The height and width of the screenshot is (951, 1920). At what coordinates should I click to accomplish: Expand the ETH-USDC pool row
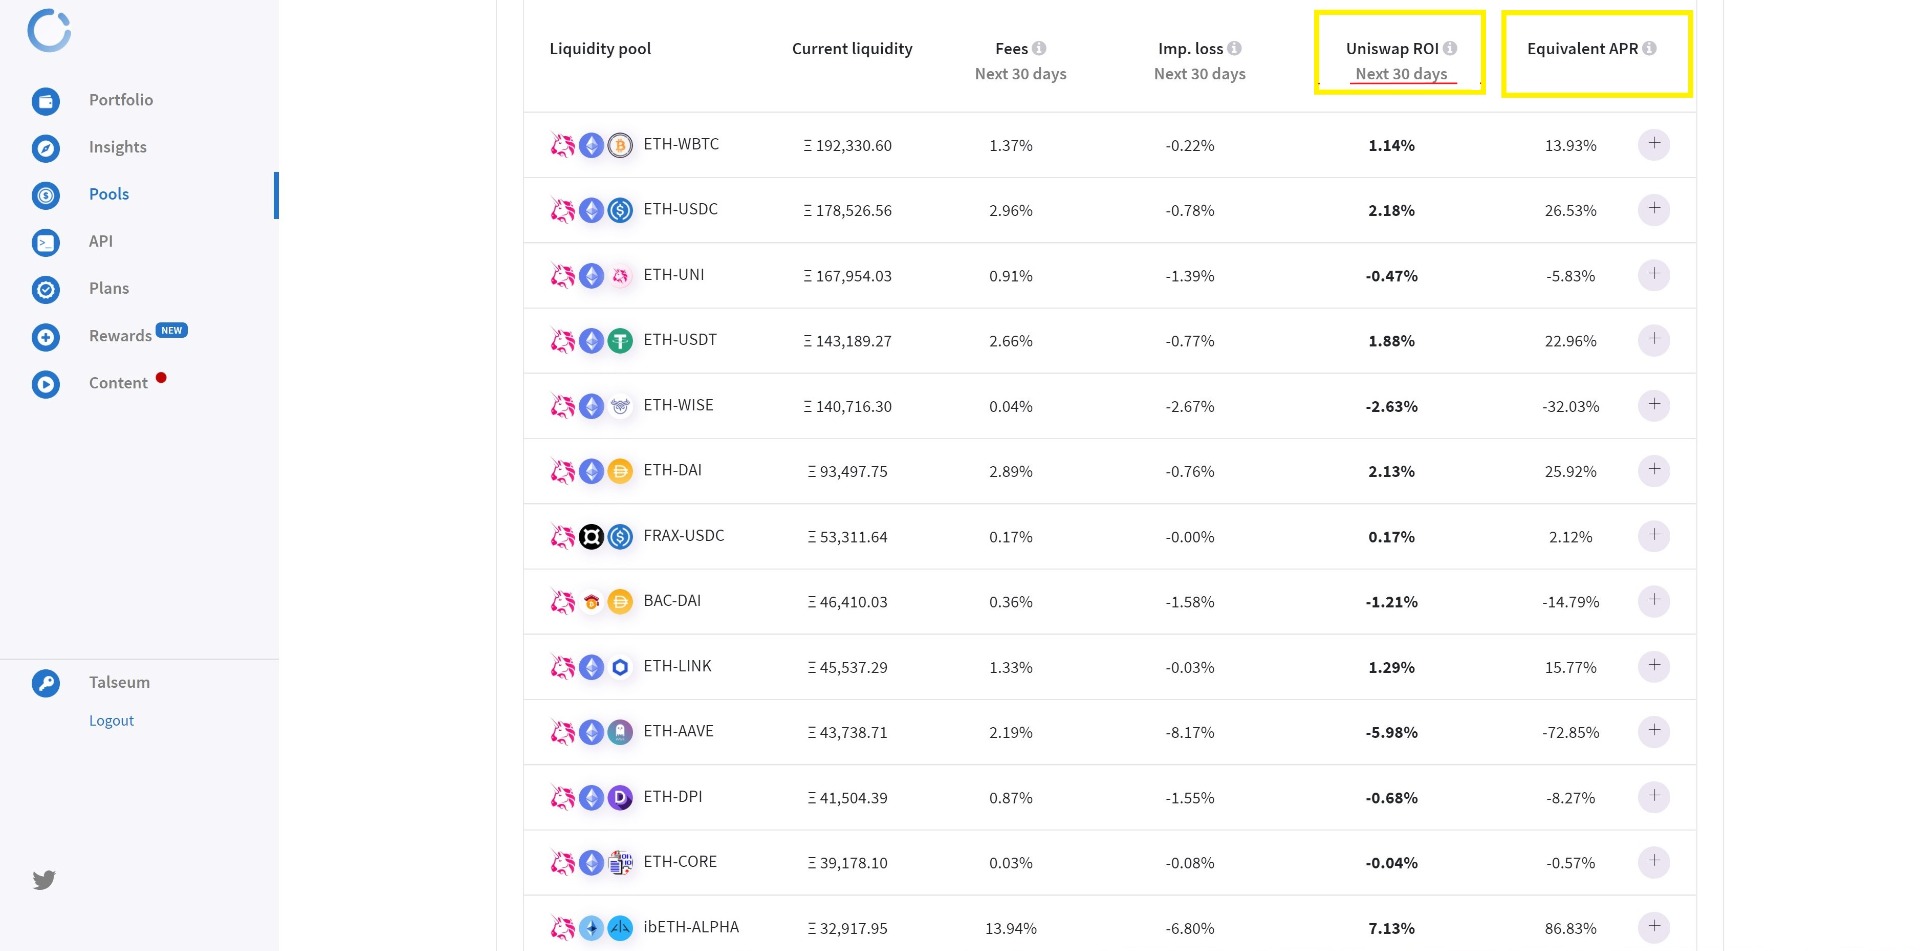click(1654, 209)
